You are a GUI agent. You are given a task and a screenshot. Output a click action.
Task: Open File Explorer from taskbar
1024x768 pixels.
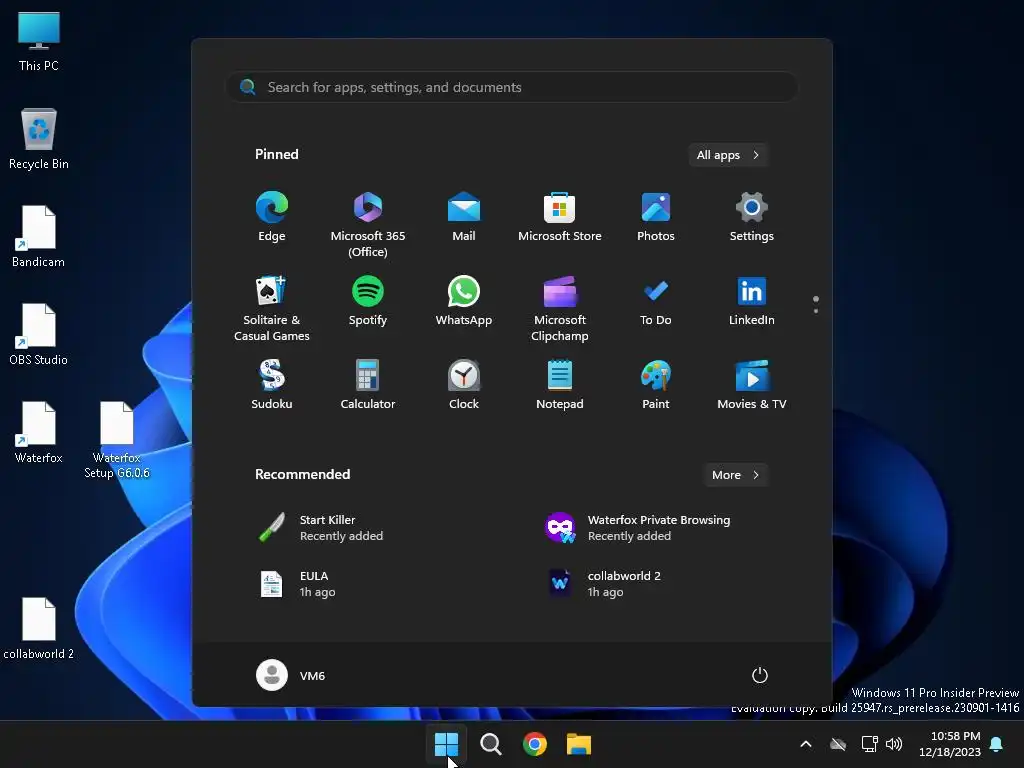point(579,744)
